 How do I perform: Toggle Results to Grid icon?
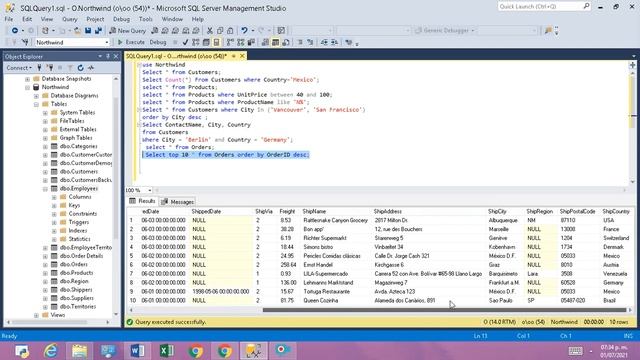tap(276, 42)
